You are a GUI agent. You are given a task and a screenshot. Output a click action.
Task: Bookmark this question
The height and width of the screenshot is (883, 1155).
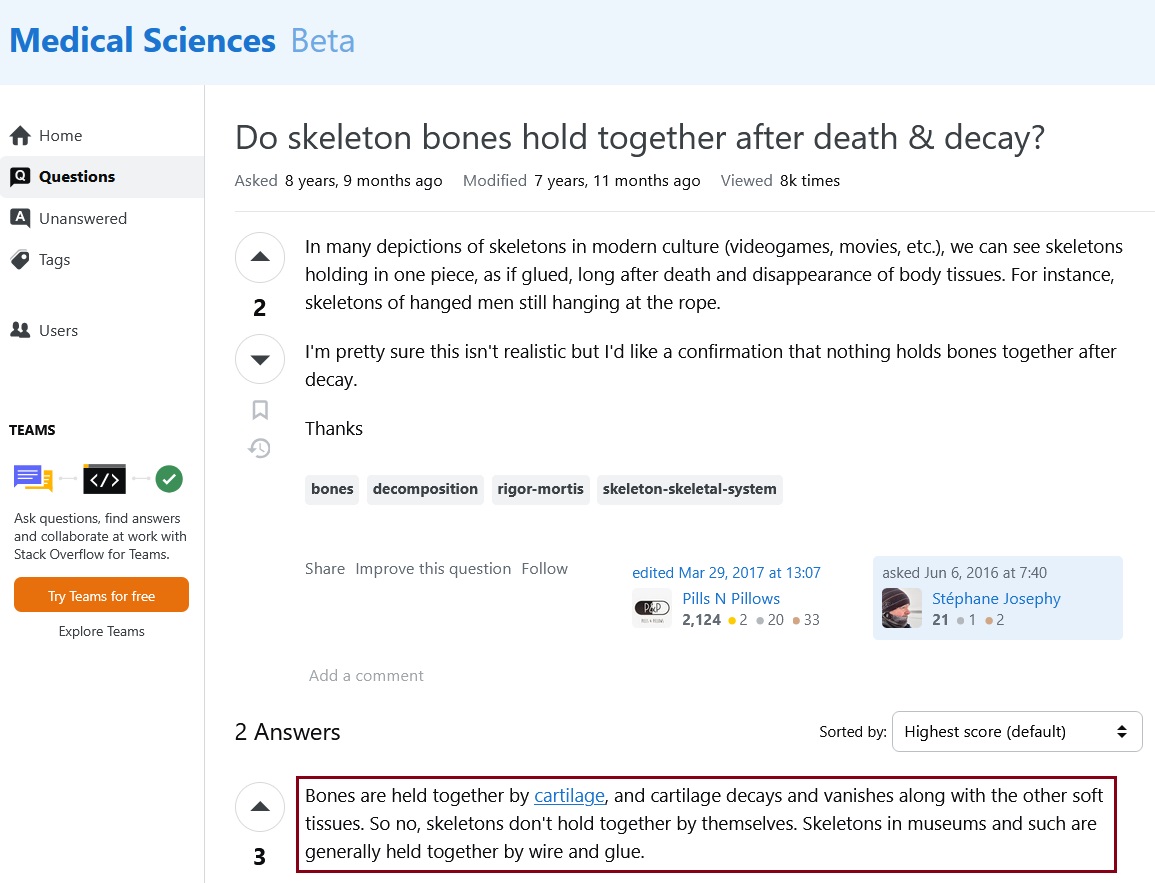(260, 410)
